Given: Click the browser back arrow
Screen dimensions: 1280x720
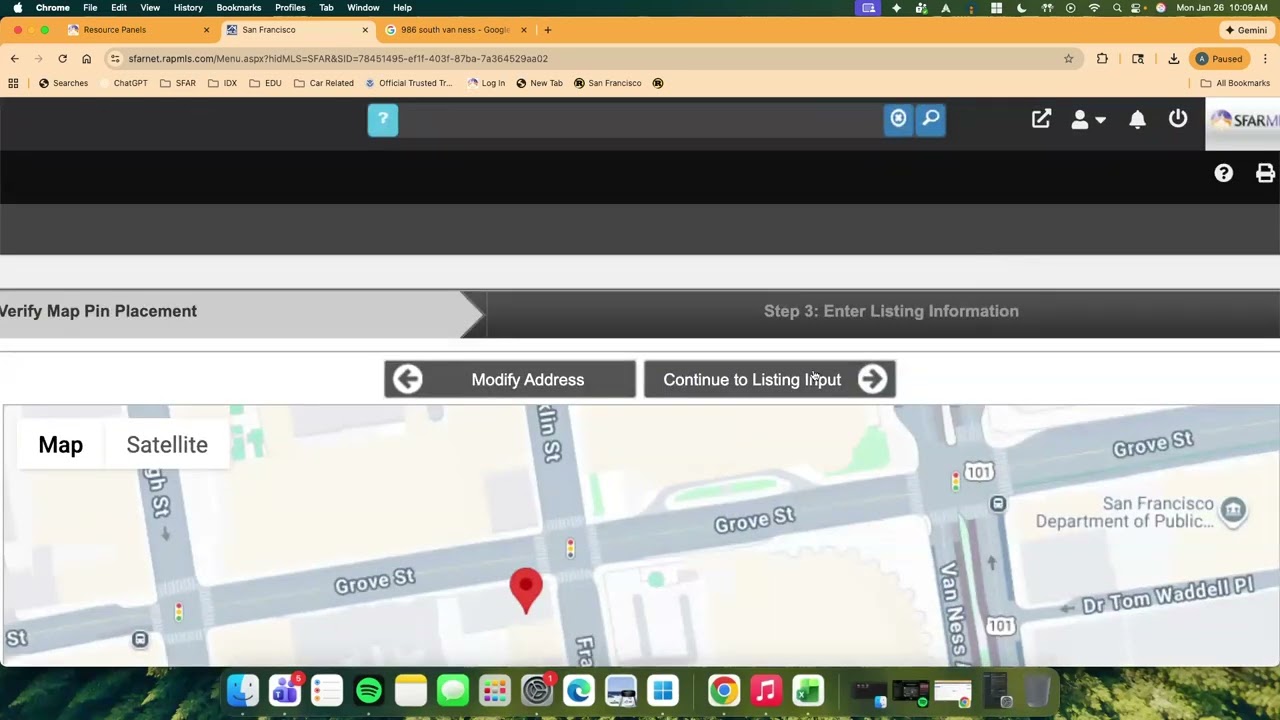Looking at the screenshot, I should pos(15,59).
